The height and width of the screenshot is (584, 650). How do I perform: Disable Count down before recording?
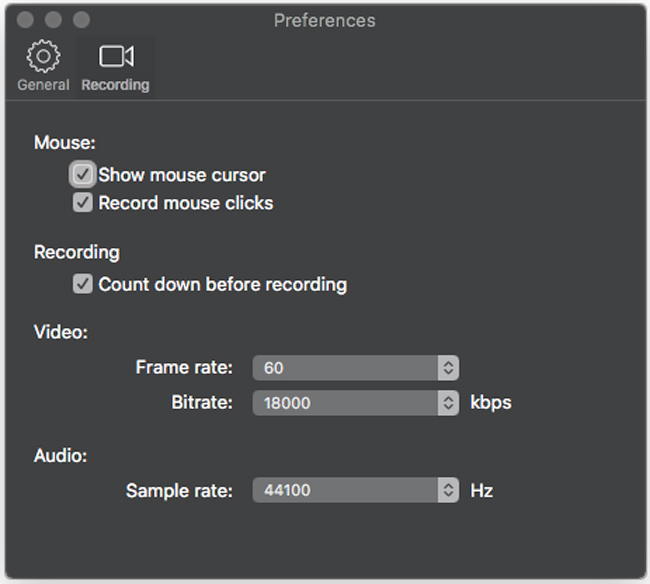[x=82, y=284]
